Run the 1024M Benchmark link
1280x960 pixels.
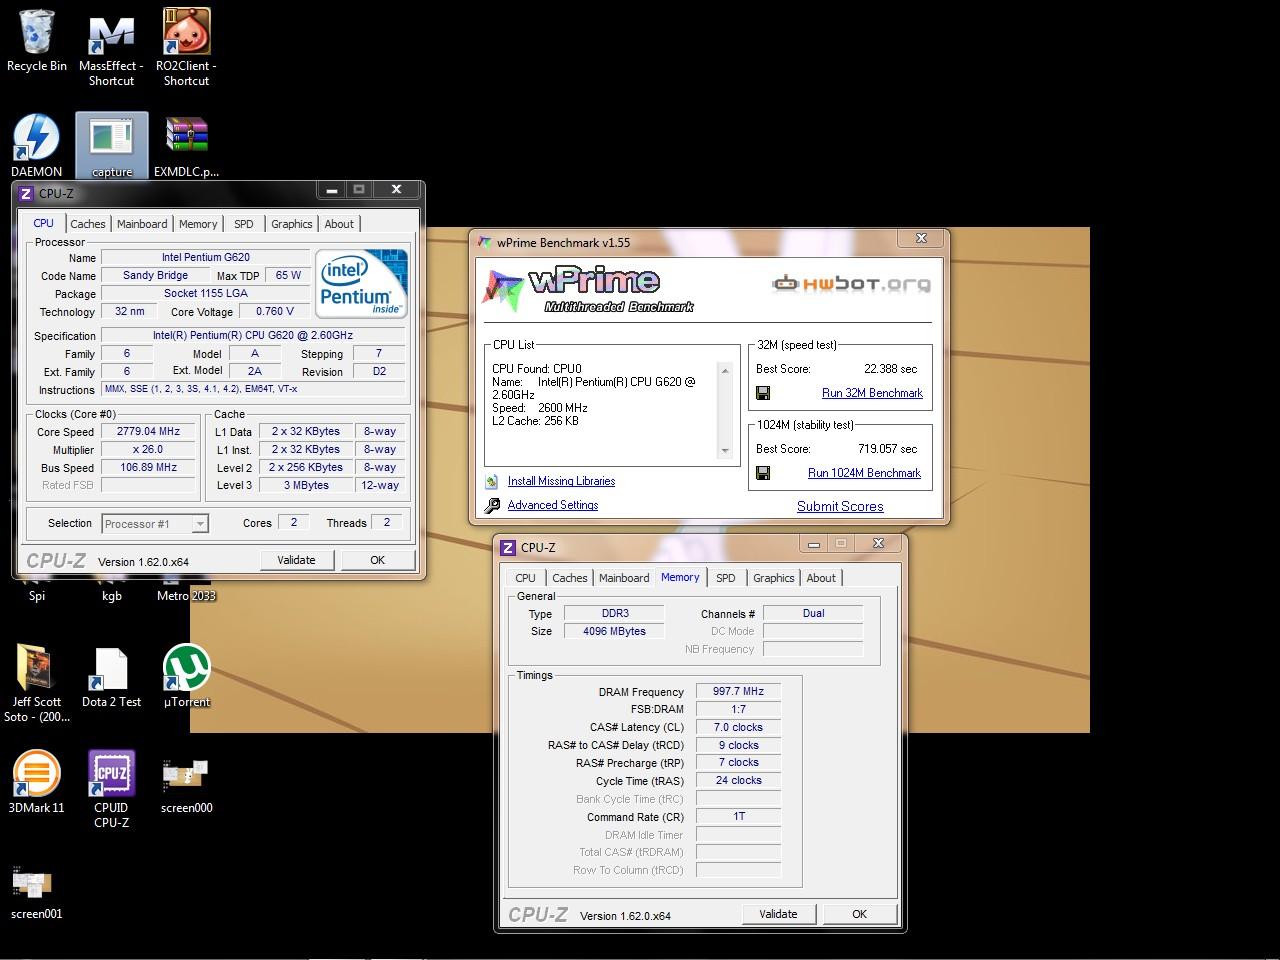click(x=864, y=473)
